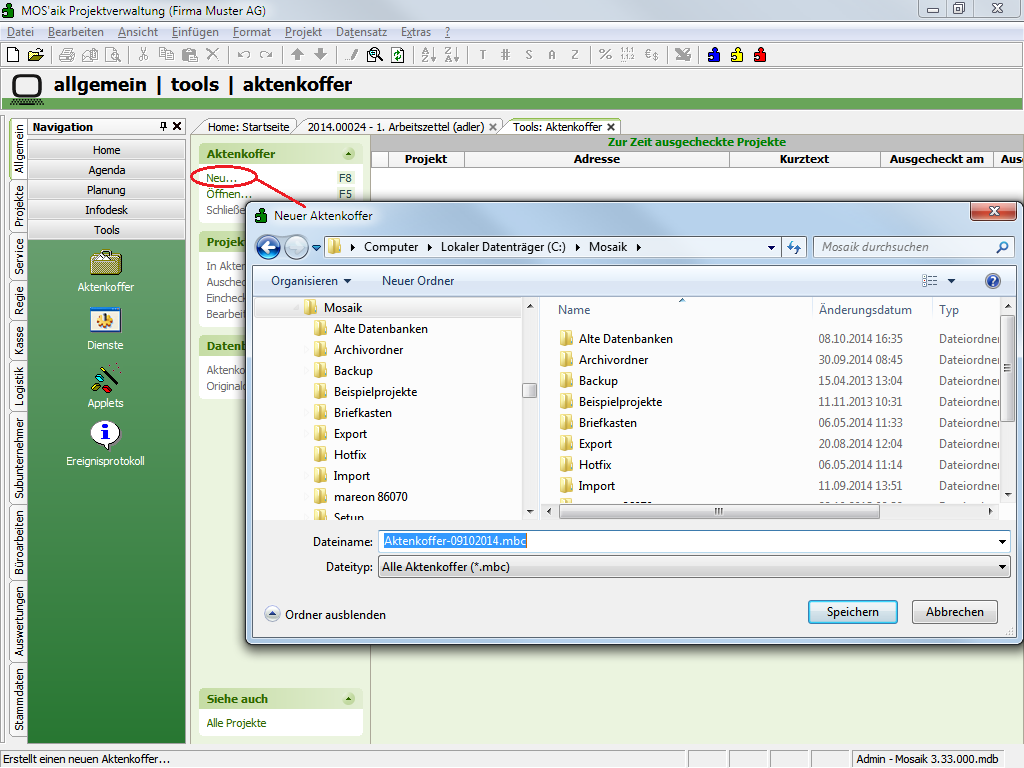Click the Dateiname input field

pyautogui.click(x=688, y=541)
